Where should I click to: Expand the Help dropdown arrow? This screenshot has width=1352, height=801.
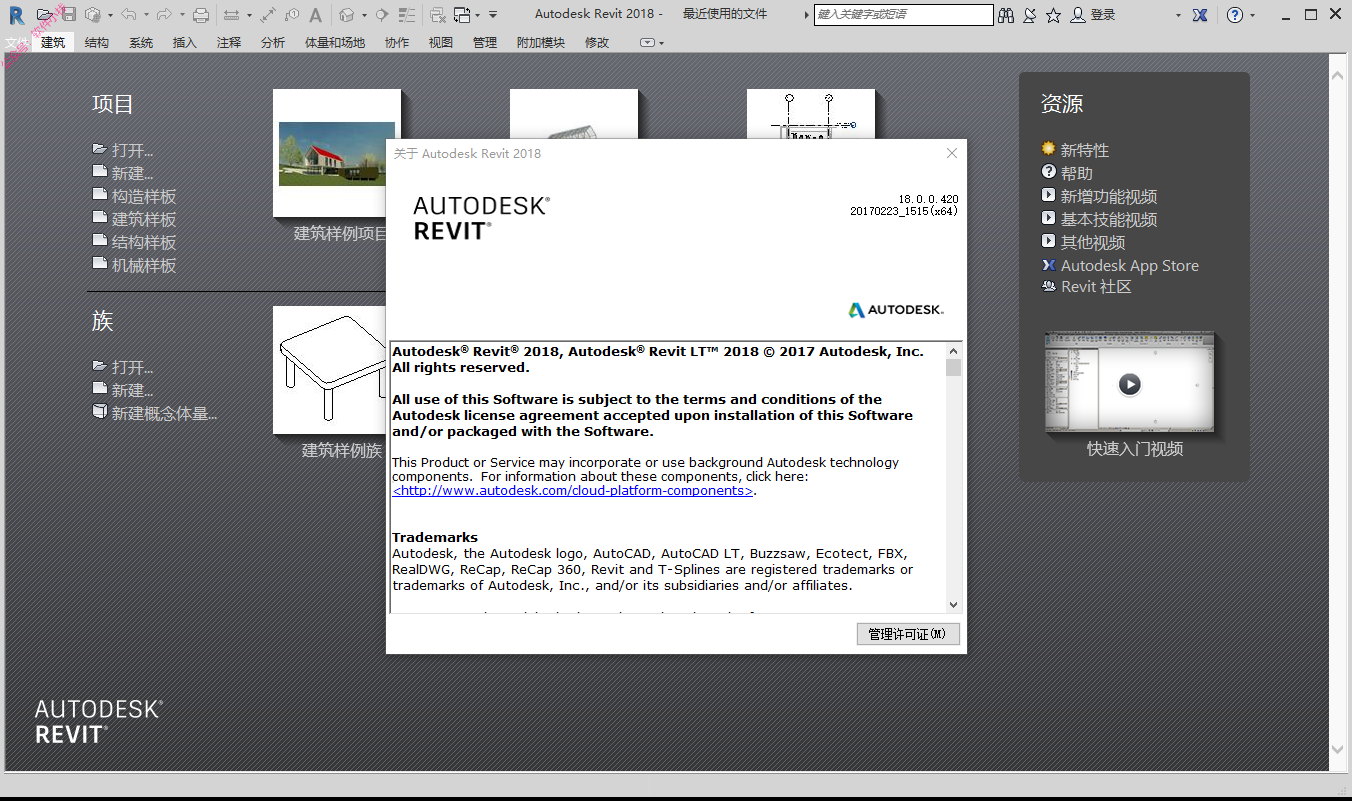point(1253,15)
